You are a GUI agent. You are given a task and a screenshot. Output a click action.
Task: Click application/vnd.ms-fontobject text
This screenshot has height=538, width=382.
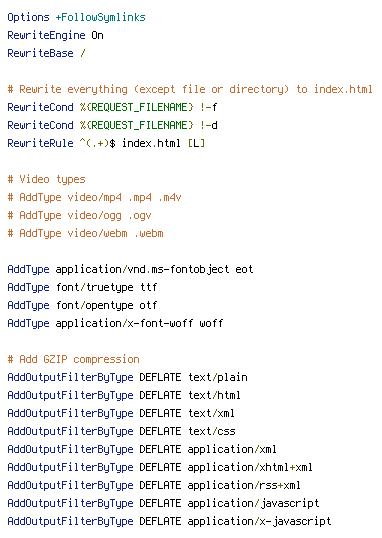coord(142,270)
